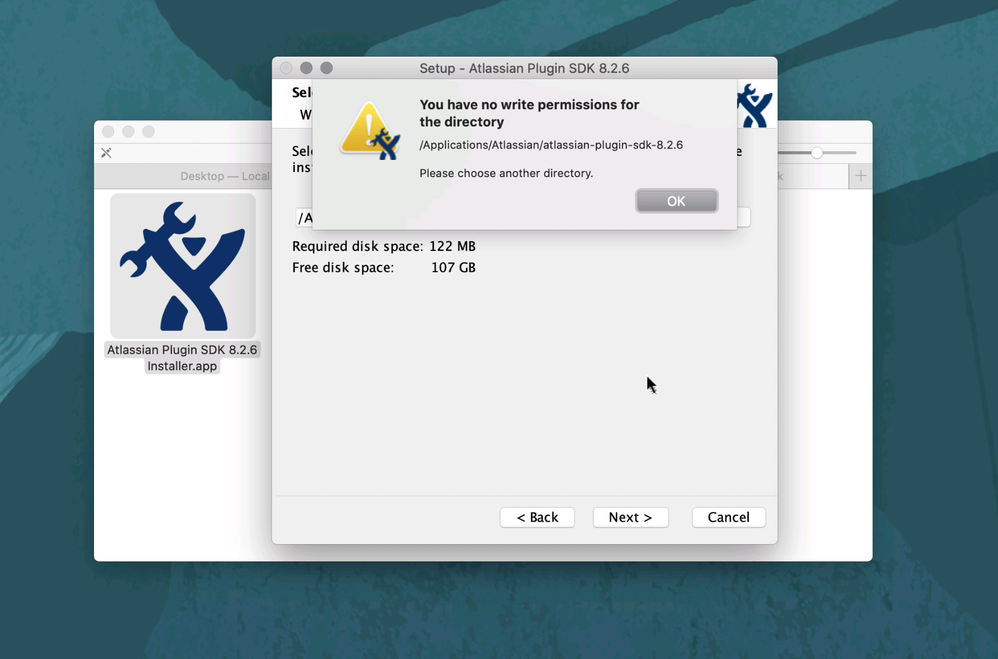
Task: Adjust the icon size slider in Finder window
Action: tap(817, 153)
